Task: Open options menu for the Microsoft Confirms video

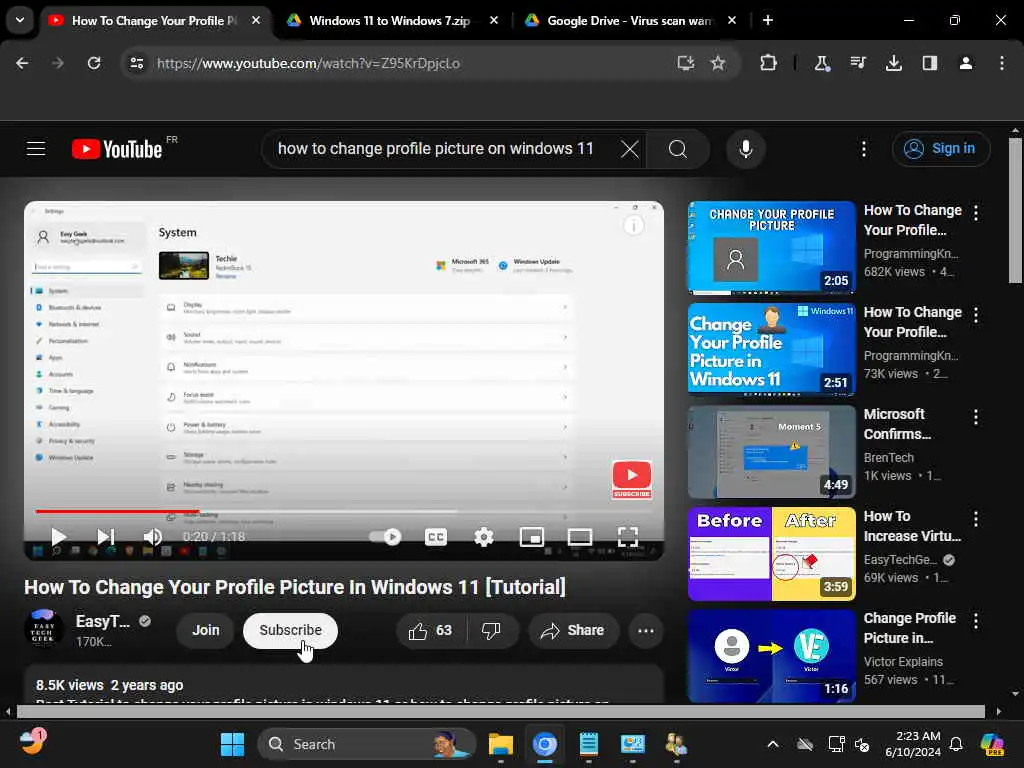Action: [x=976, y=417]
